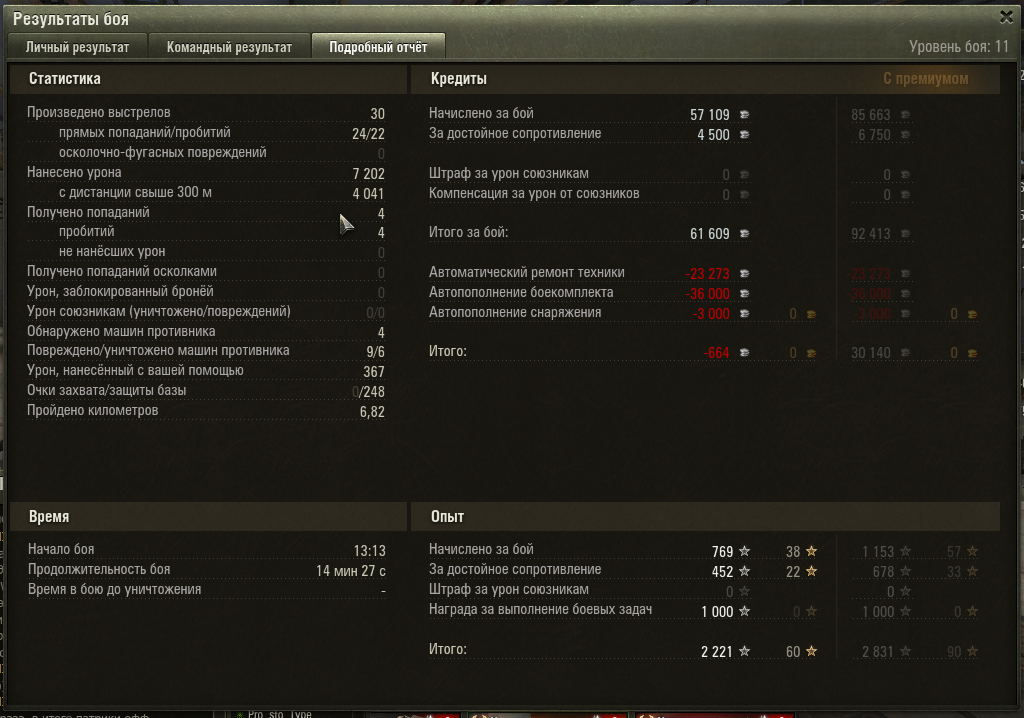
Task: Open the Командный результат tab
Action: [229, 46]
